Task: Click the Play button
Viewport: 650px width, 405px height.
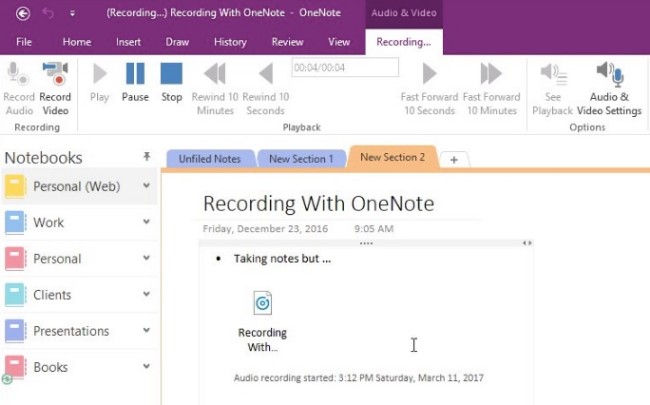Action: pyautogui.click(x=99, y=82)
